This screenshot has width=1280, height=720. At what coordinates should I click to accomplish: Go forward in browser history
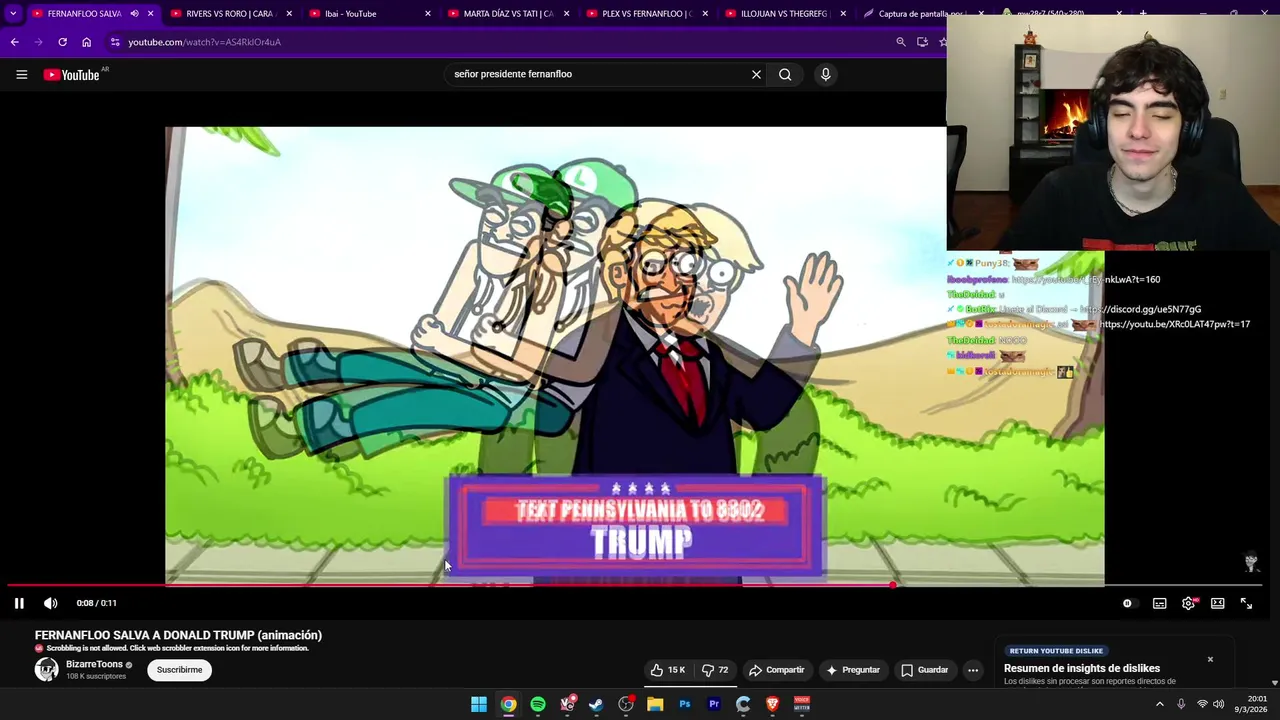click(x=38, y=42)
